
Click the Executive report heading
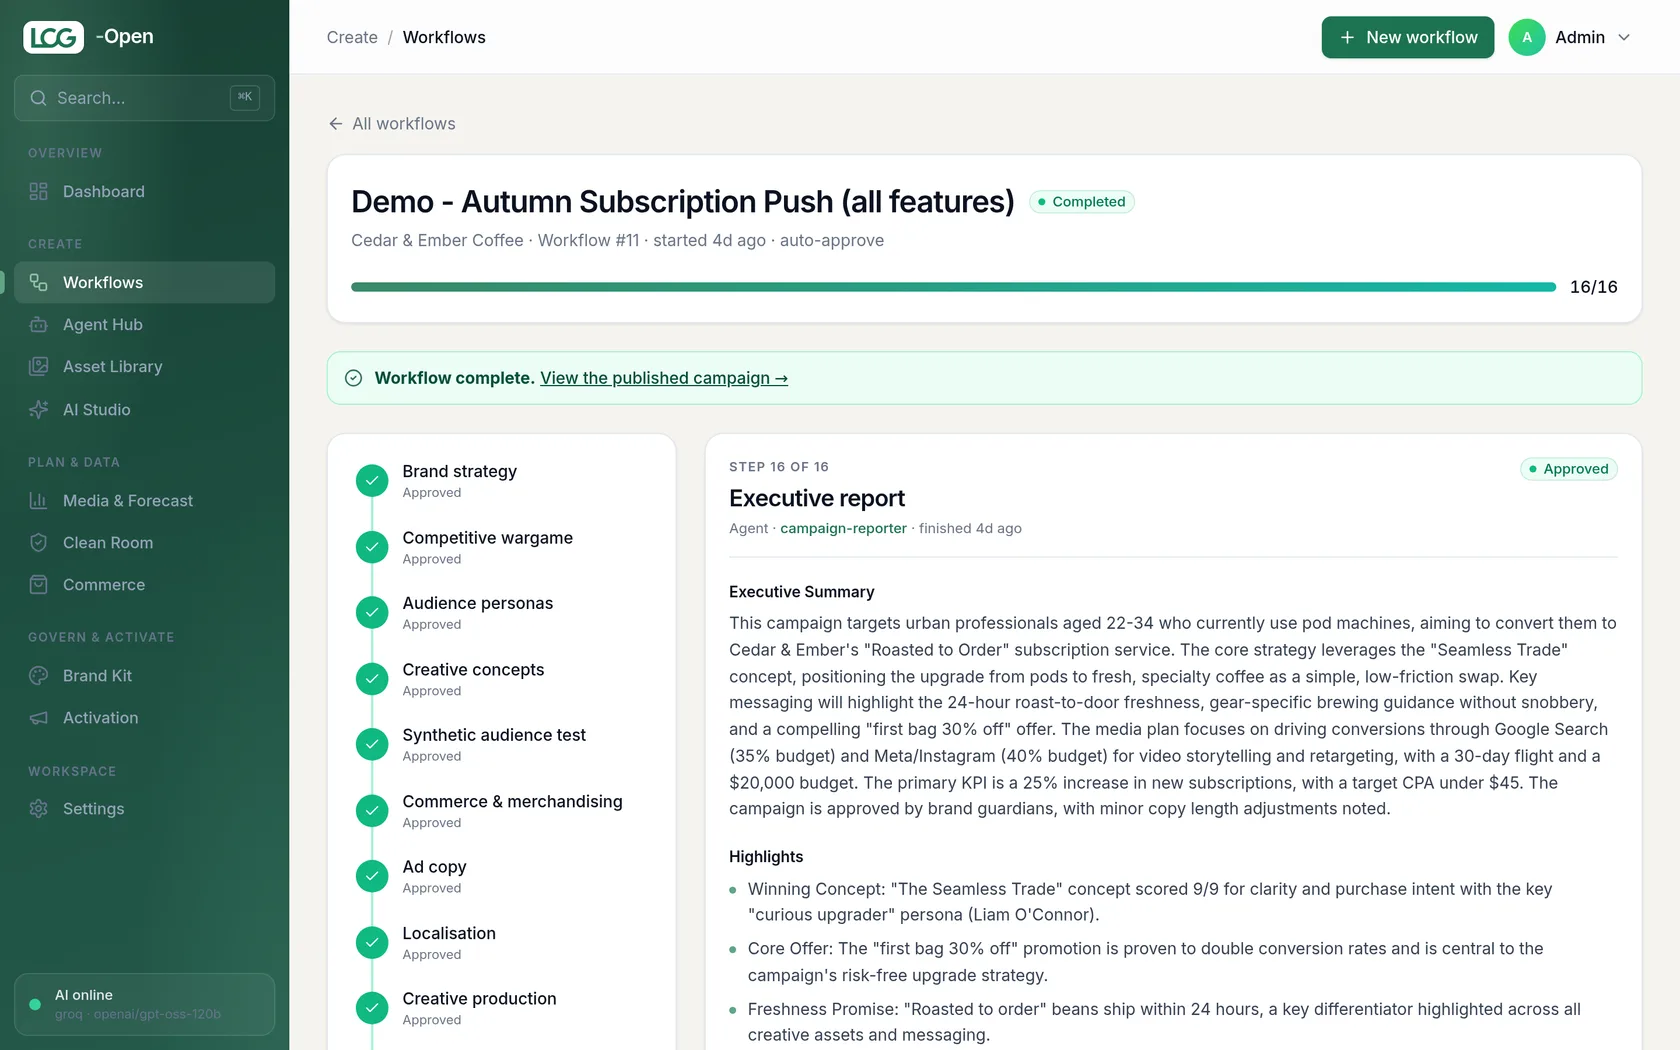(x=817, y=498)
